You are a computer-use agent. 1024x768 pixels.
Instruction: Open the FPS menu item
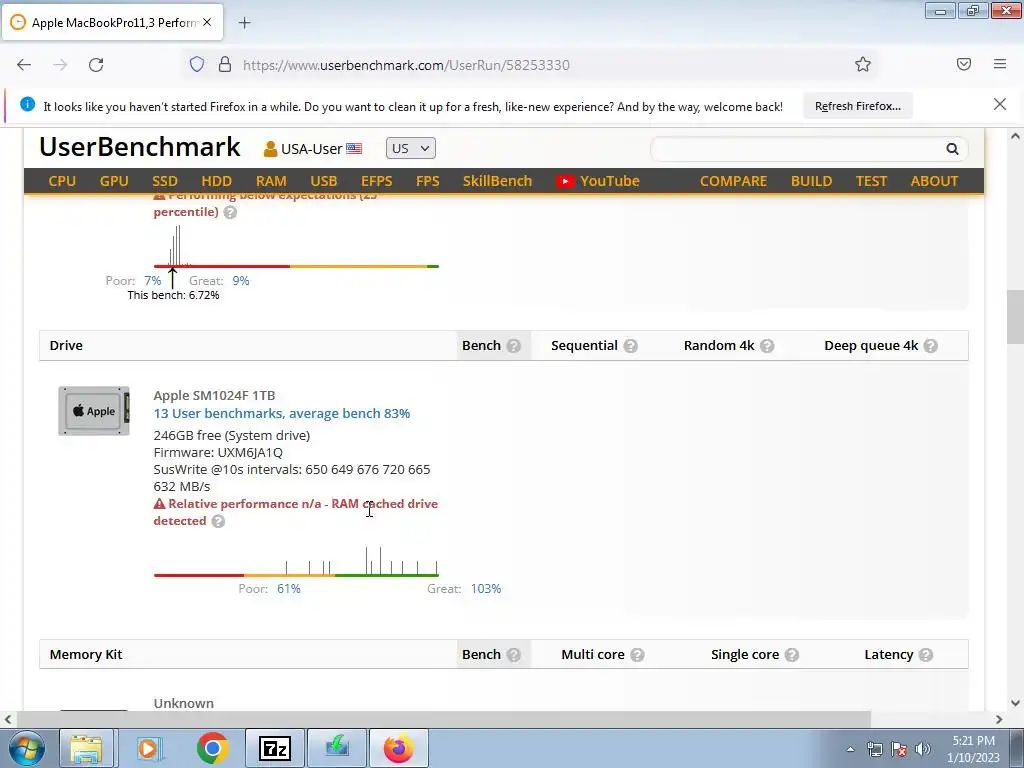(428, 181)
